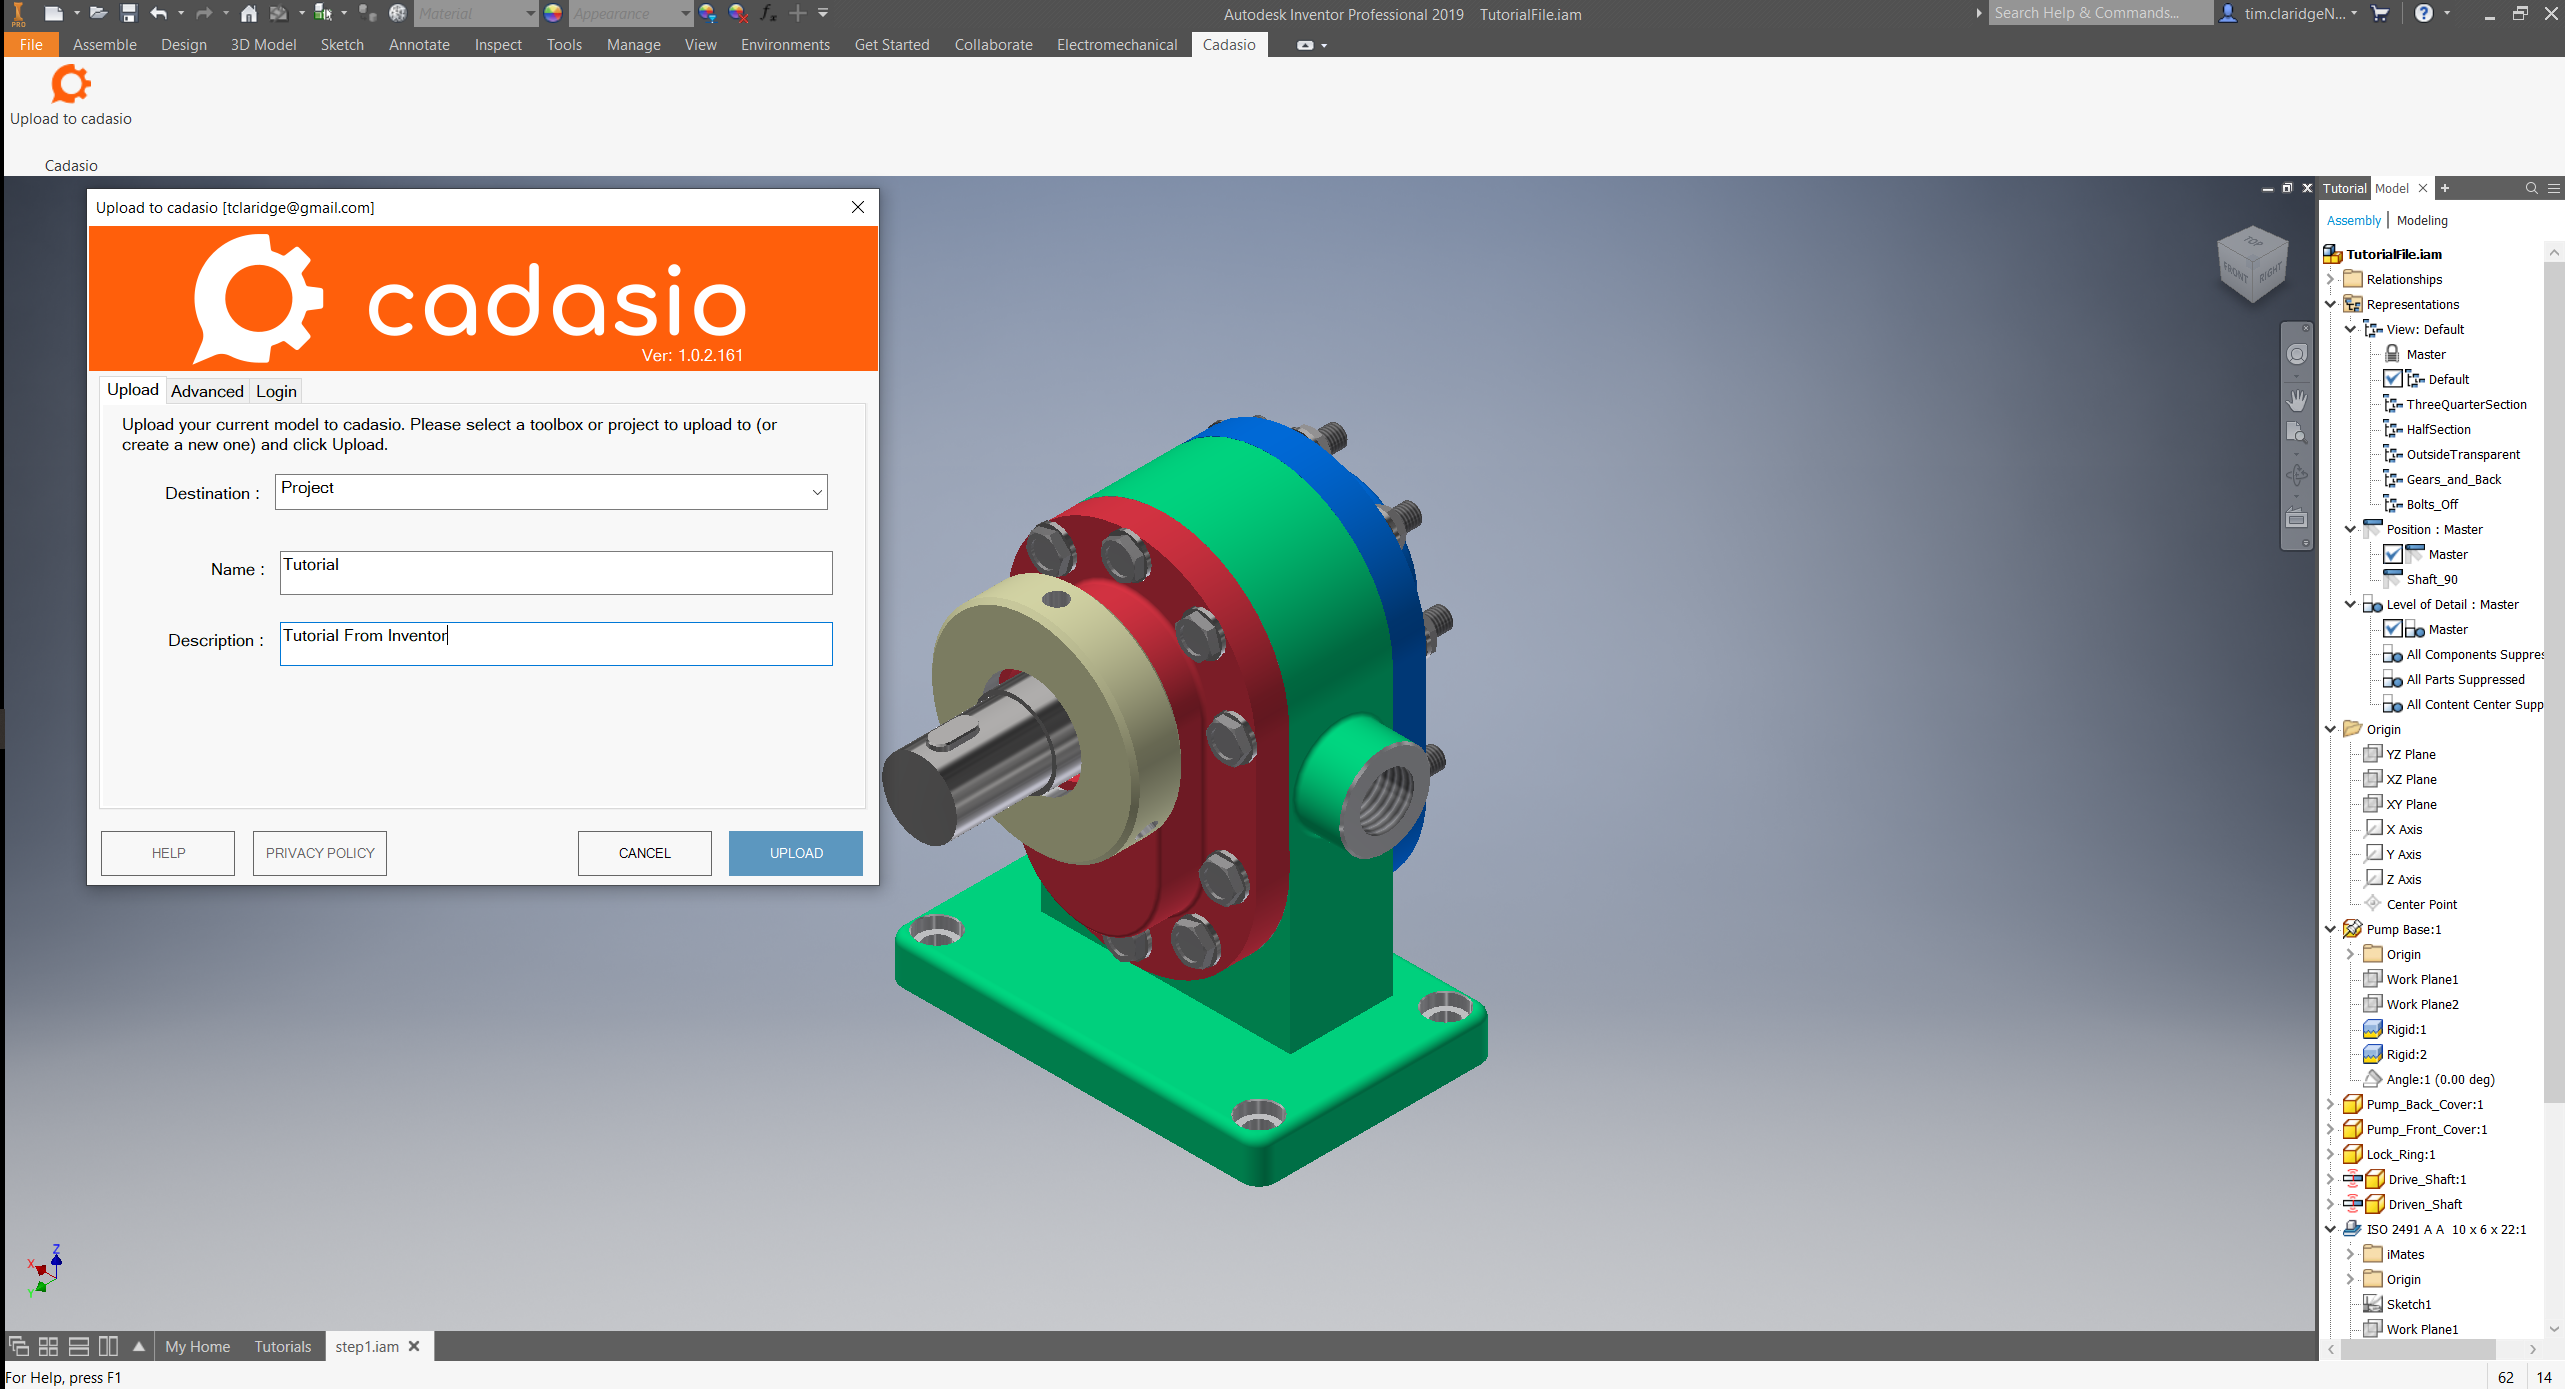
Task: Open the Inspect ribbon tab
Action: coord(497,45)
